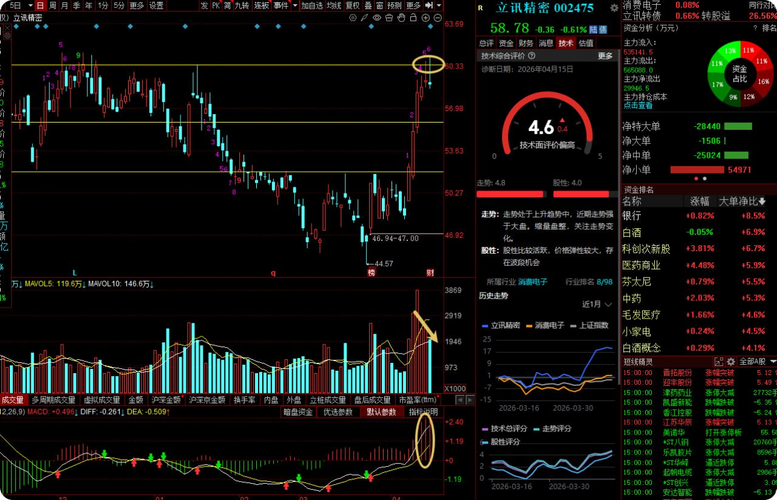The image size is (777, 500).
Task: Select the 1分 minute period
Action: (x=103, y=5)
